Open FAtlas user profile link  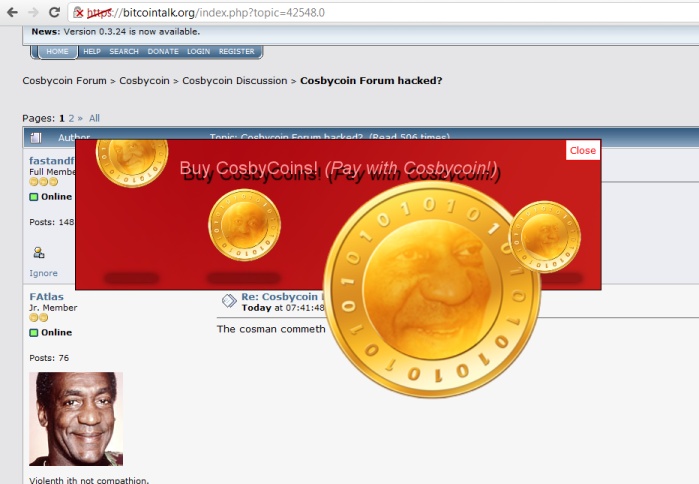[46, 297]
